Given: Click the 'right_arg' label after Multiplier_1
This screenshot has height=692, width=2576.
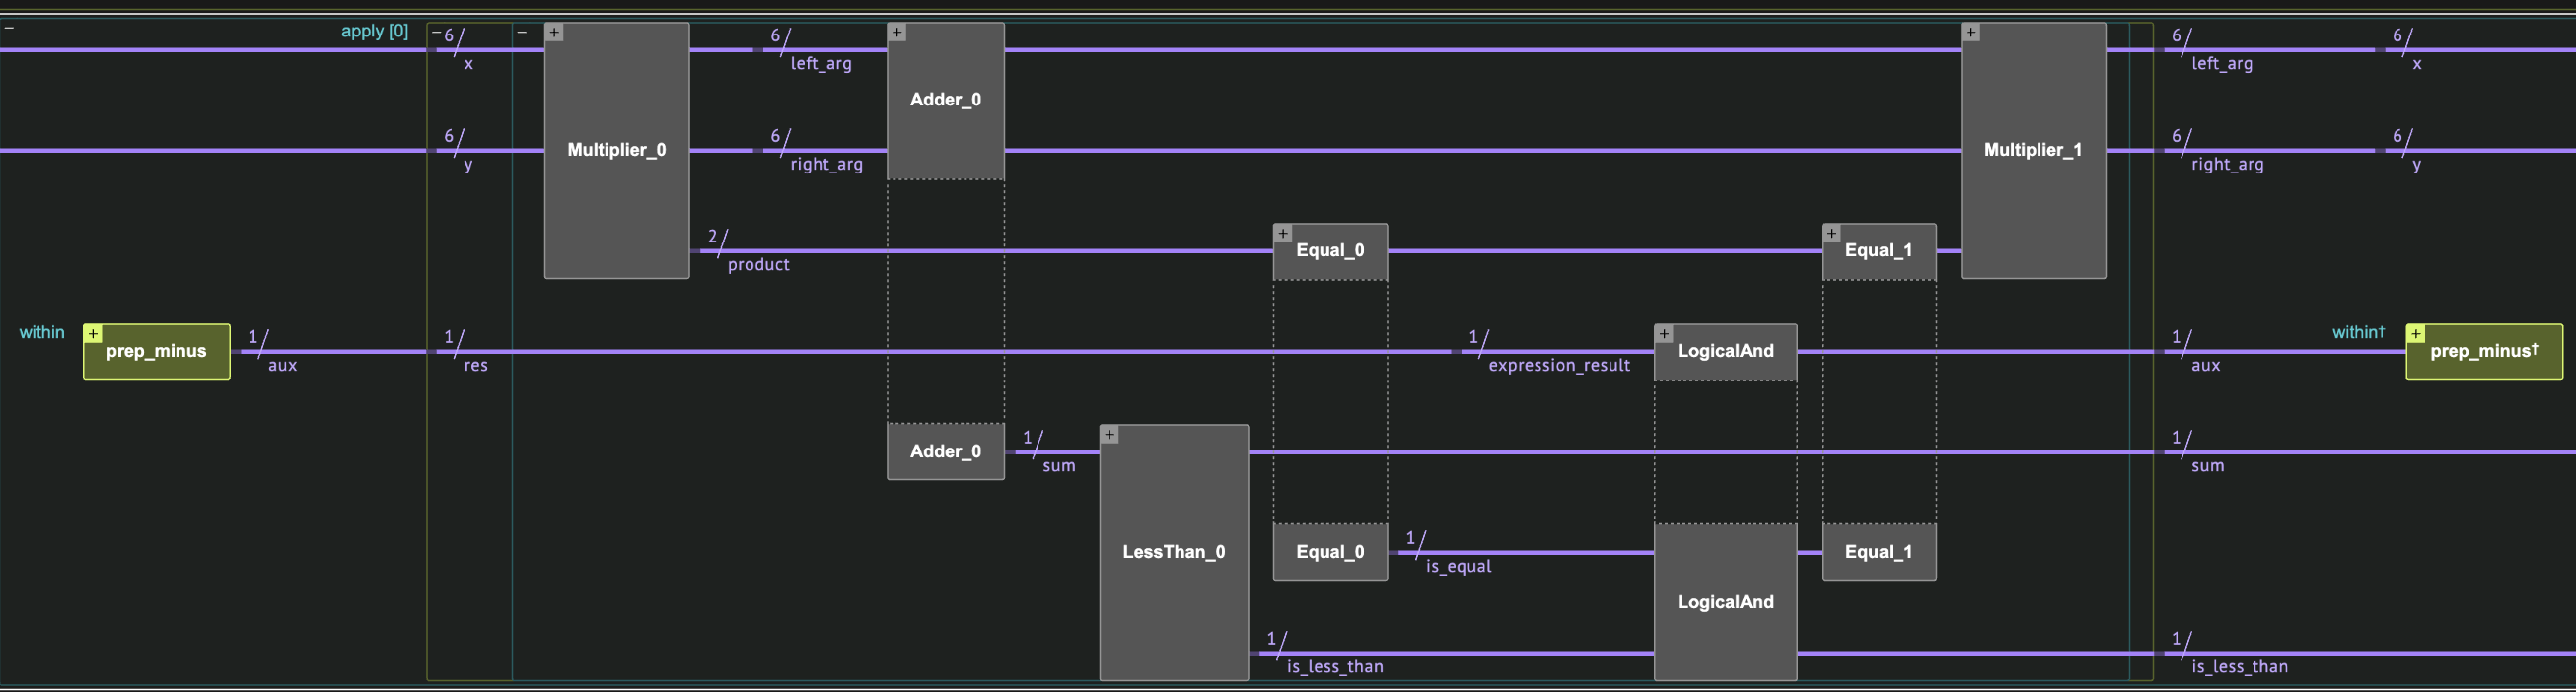Looking at the screenshot, I should 2227,165.
